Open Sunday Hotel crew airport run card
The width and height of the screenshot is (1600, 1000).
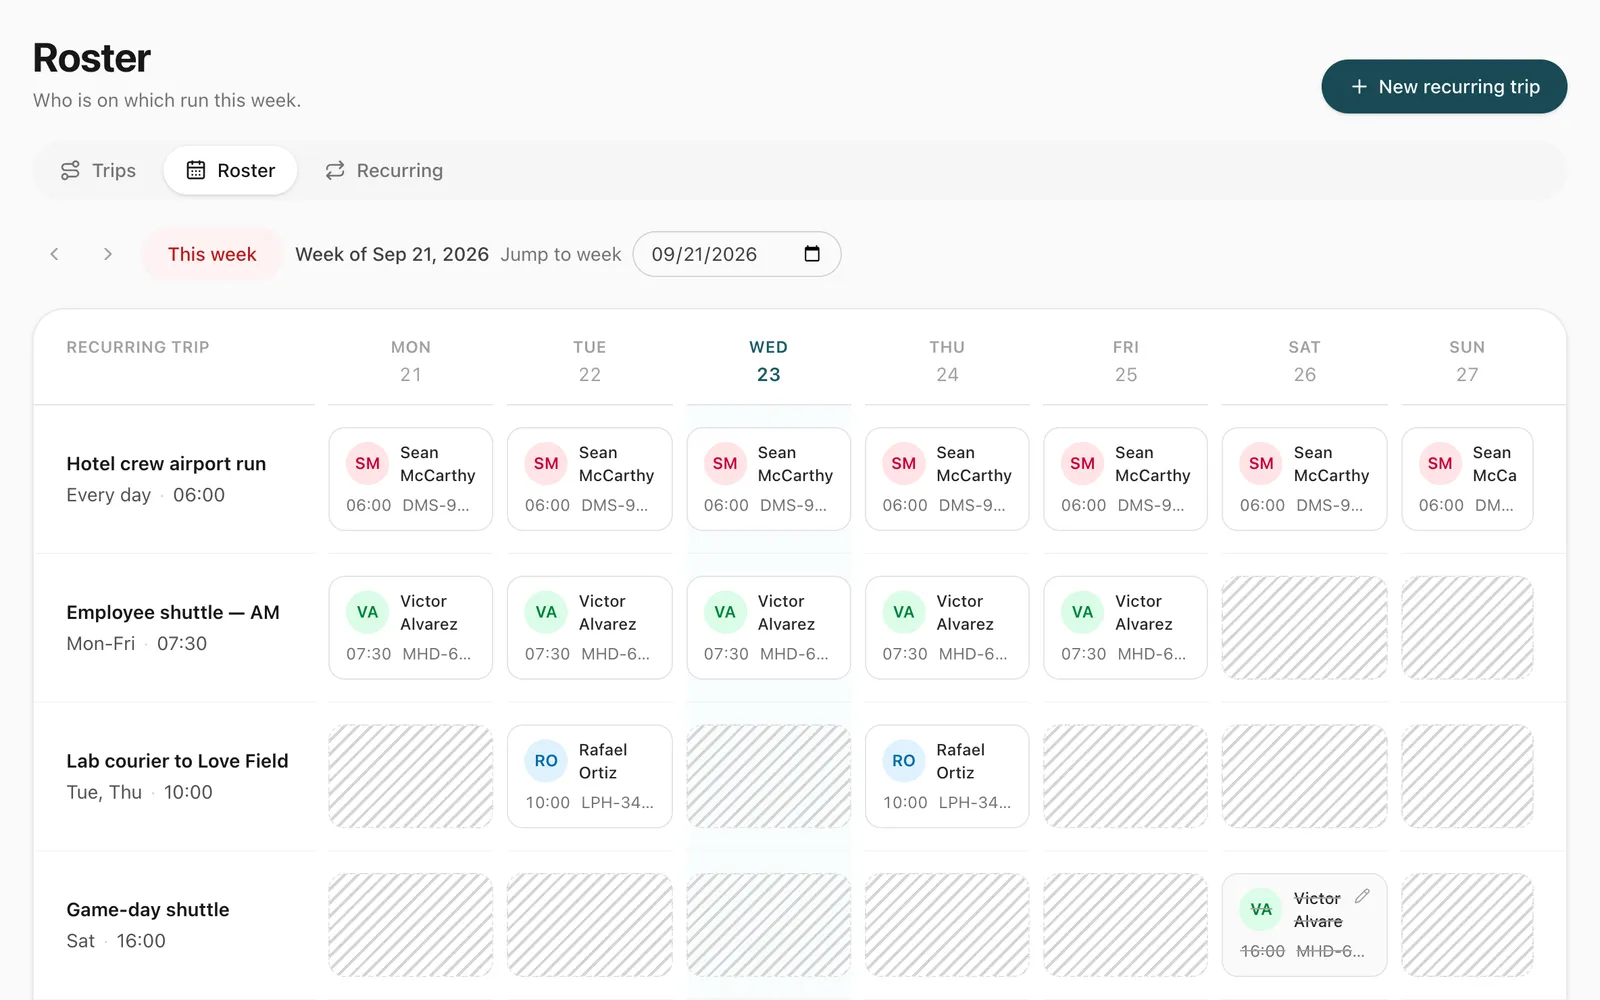[x=1467, y=479]
